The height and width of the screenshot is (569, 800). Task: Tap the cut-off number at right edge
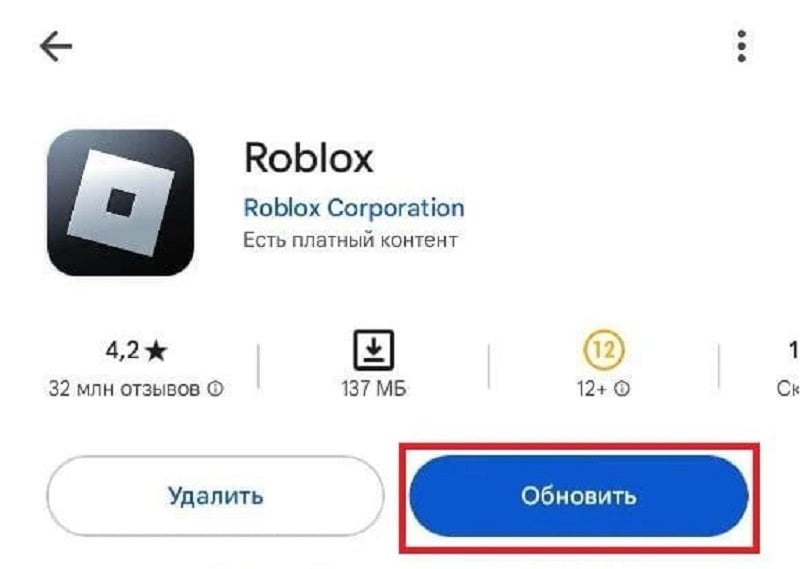(x=794, y=351)
